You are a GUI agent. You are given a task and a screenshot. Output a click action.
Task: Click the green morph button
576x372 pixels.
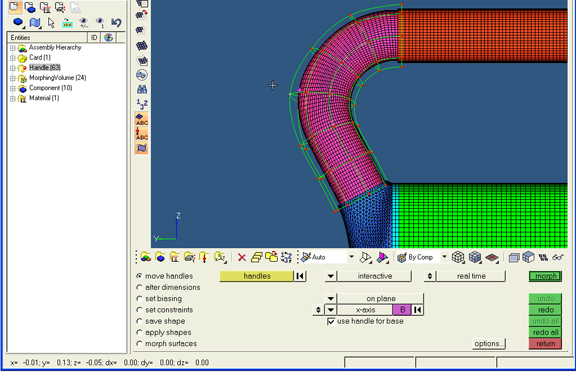(546, 276)
